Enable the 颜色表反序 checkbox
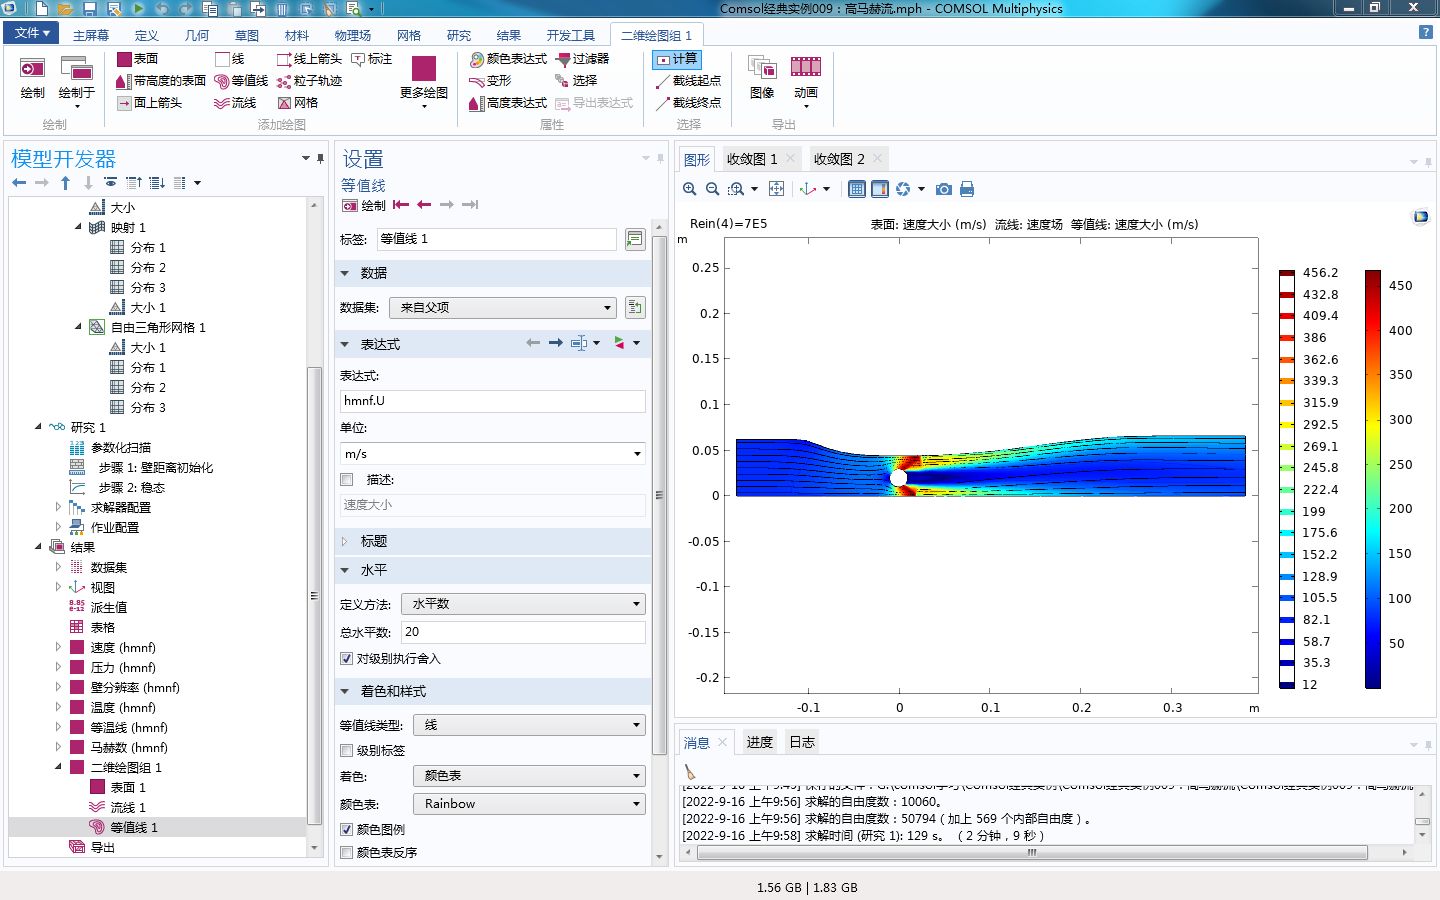This screenshot has width=1440, height=900. [346, 851]
